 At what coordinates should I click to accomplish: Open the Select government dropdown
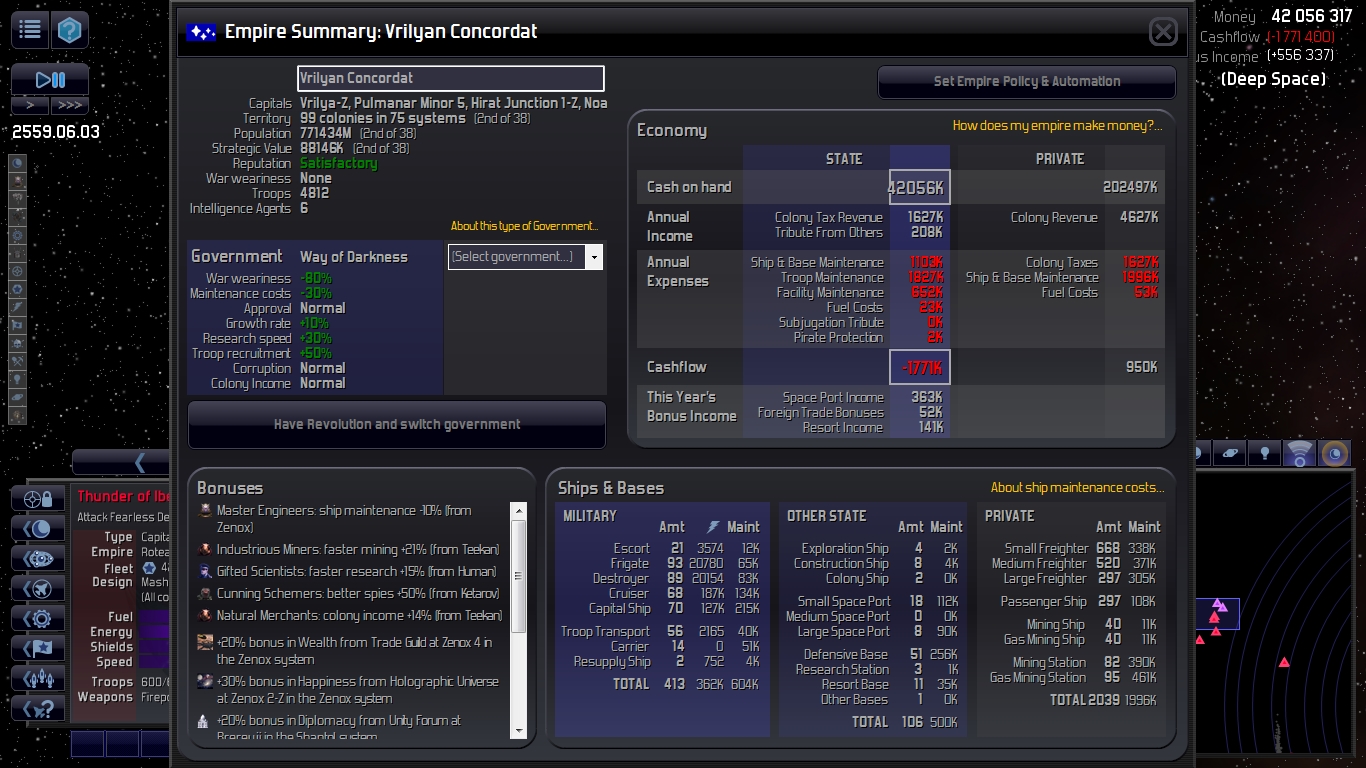point(526,257)
